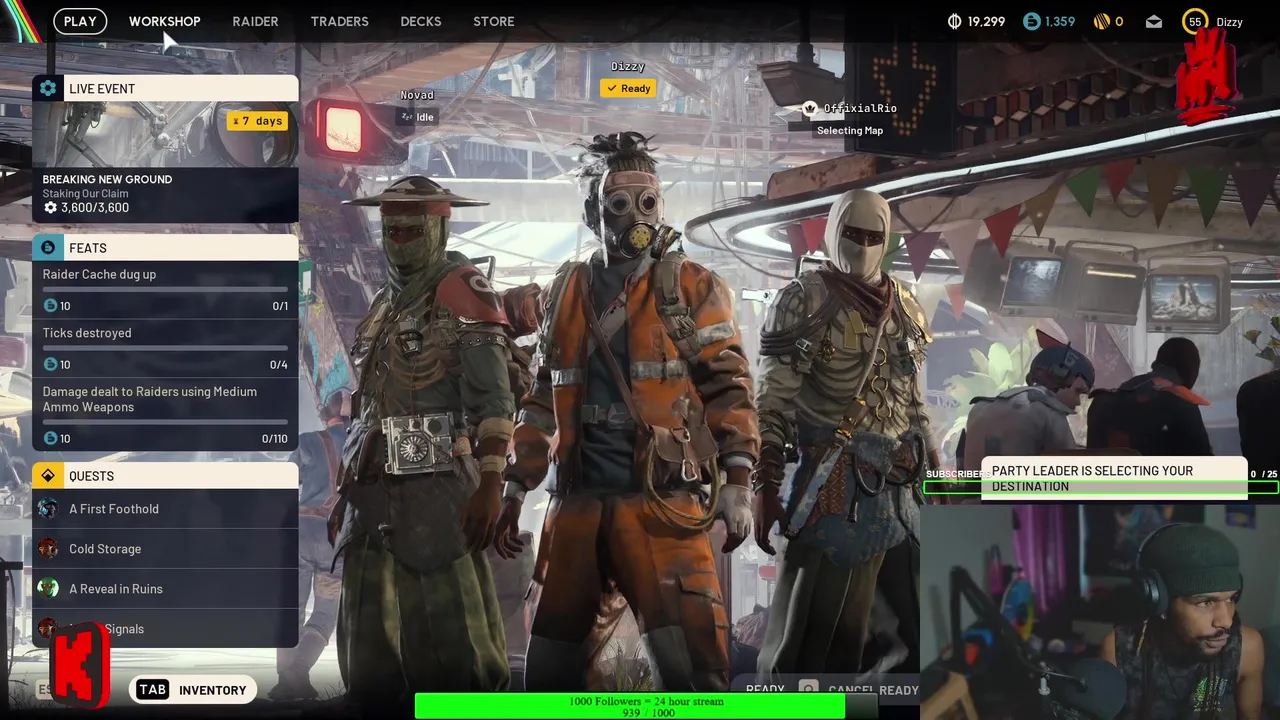Click the Idle sleep icon beside Novad
The width and height of the screenshot is (1280, 720).
click(406, 117)
